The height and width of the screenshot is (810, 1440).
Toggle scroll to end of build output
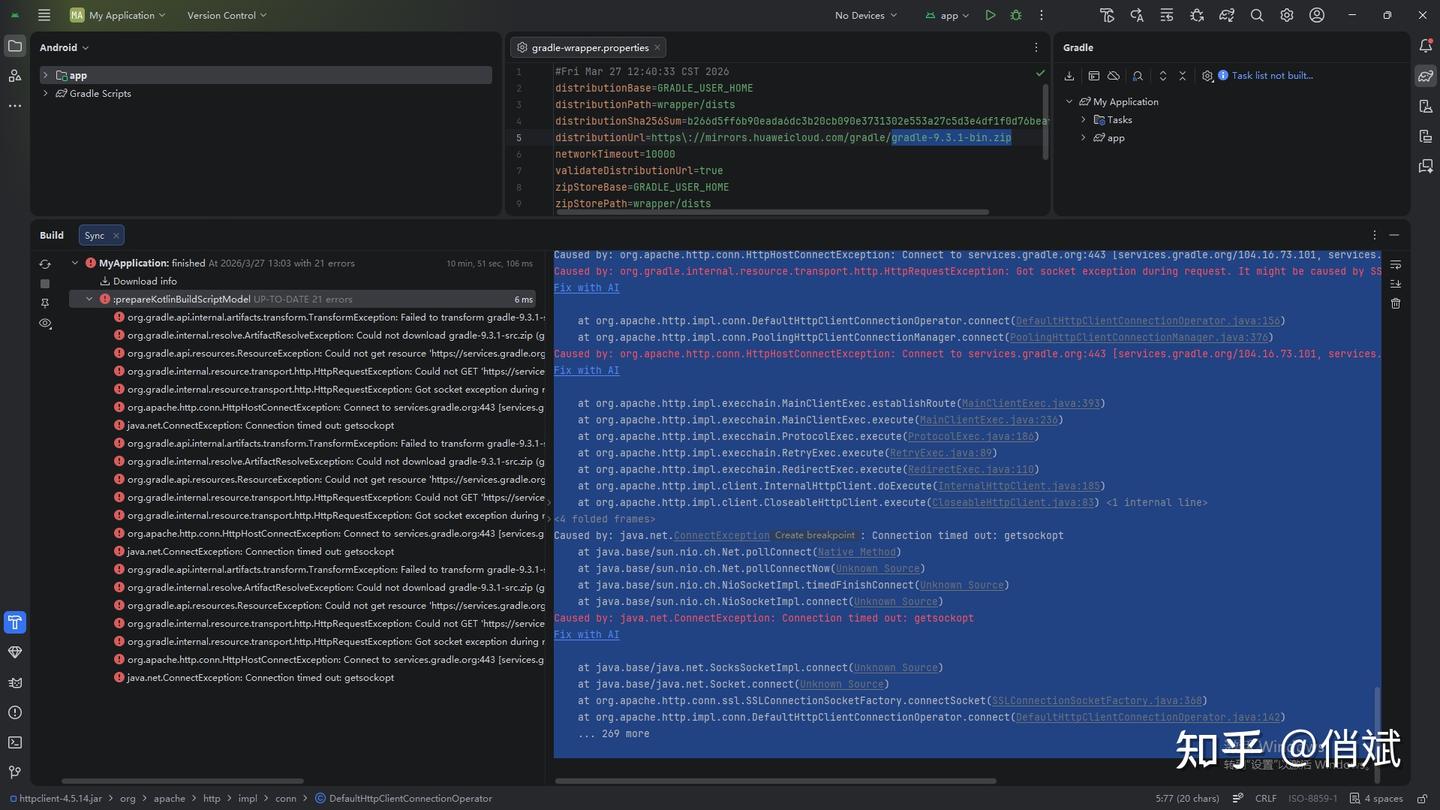tap(1396, 284)
